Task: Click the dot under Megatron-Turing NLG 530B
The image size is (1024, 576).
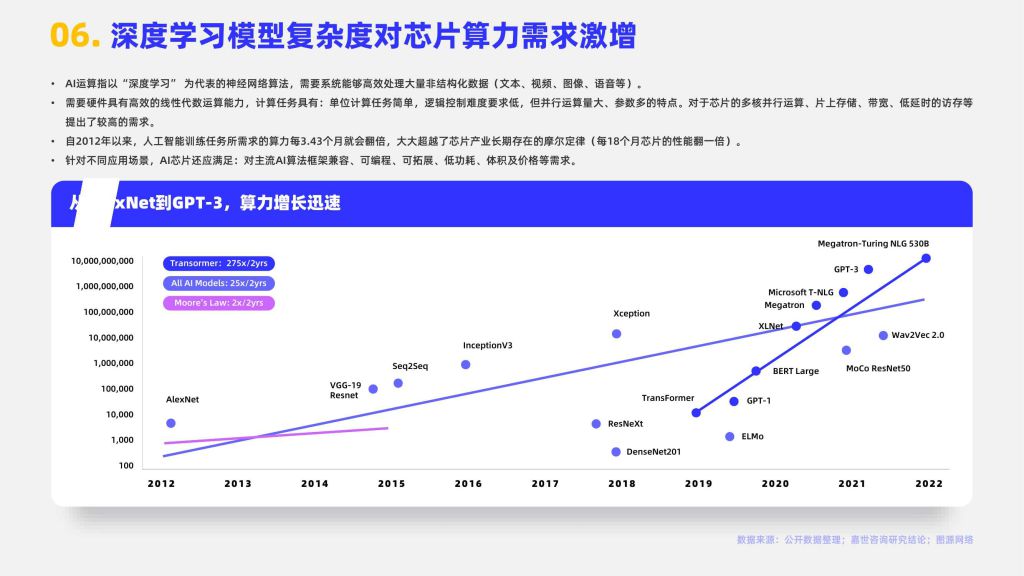Action: click(x=926, y=259)
